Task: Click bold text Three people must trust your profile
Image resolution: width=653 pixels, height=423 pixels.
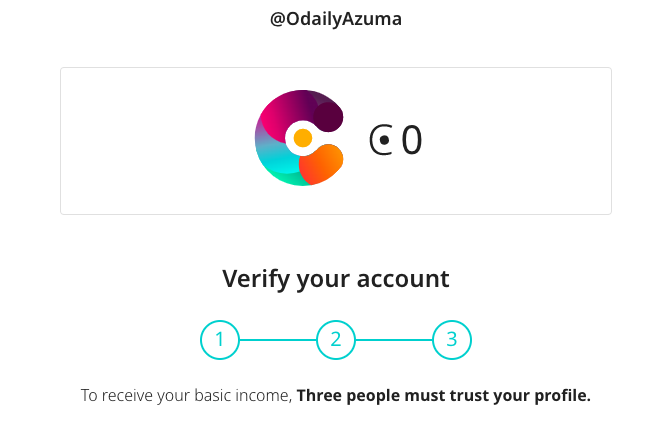Action: click(x=444, y=396)
